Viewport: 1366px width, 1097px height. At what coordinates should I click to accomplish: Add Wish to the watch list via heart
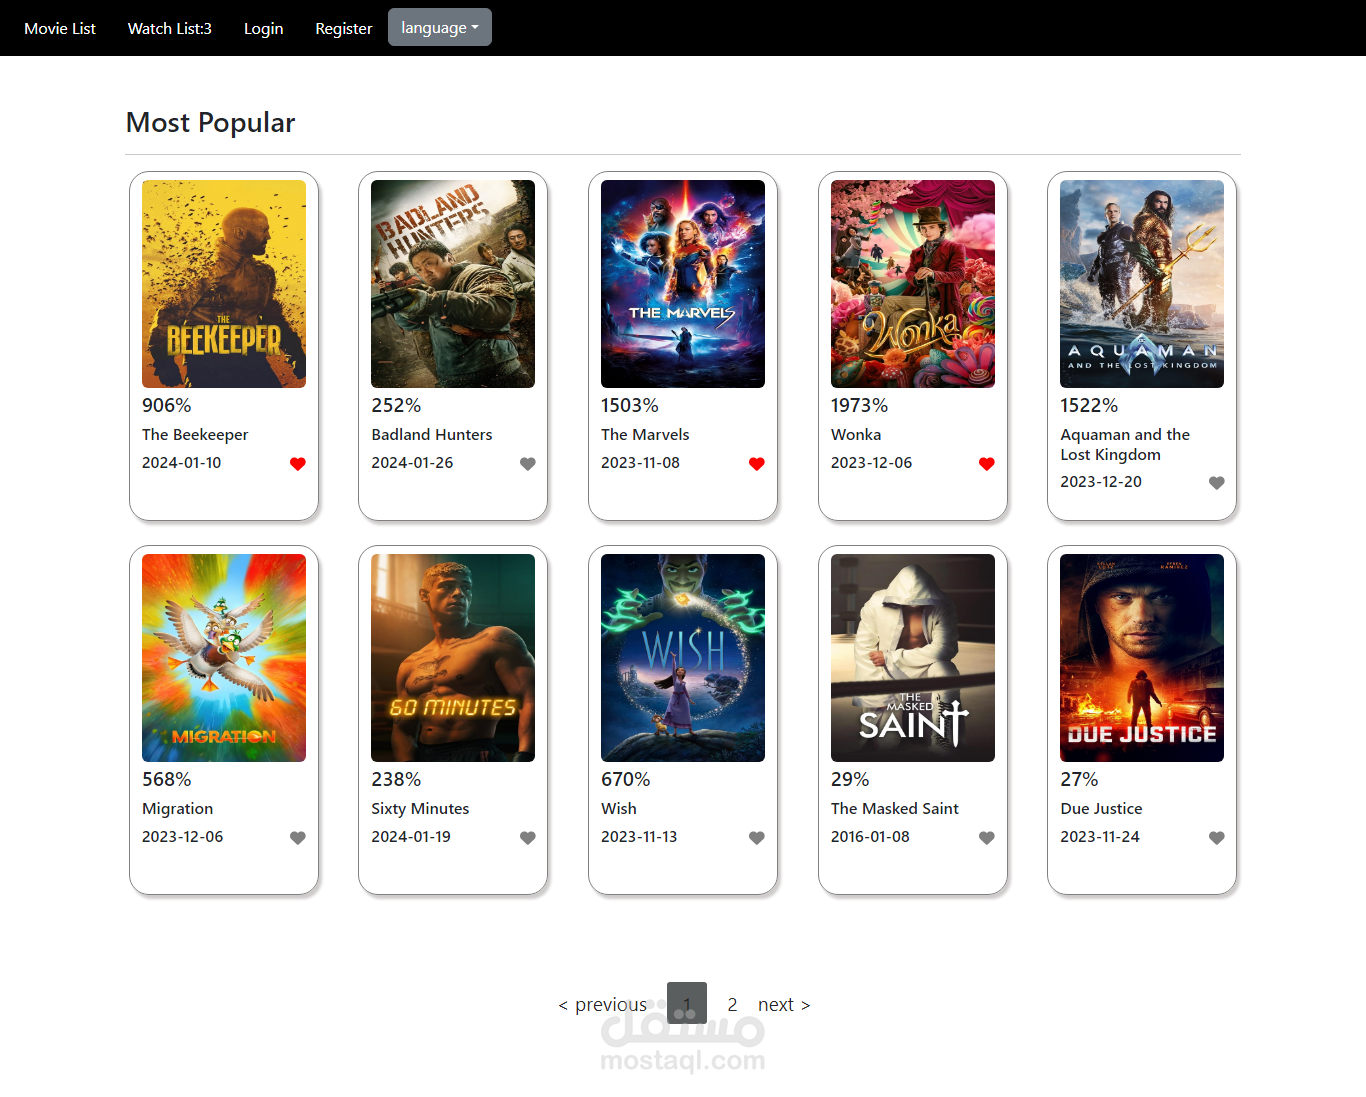pos(757,838)
